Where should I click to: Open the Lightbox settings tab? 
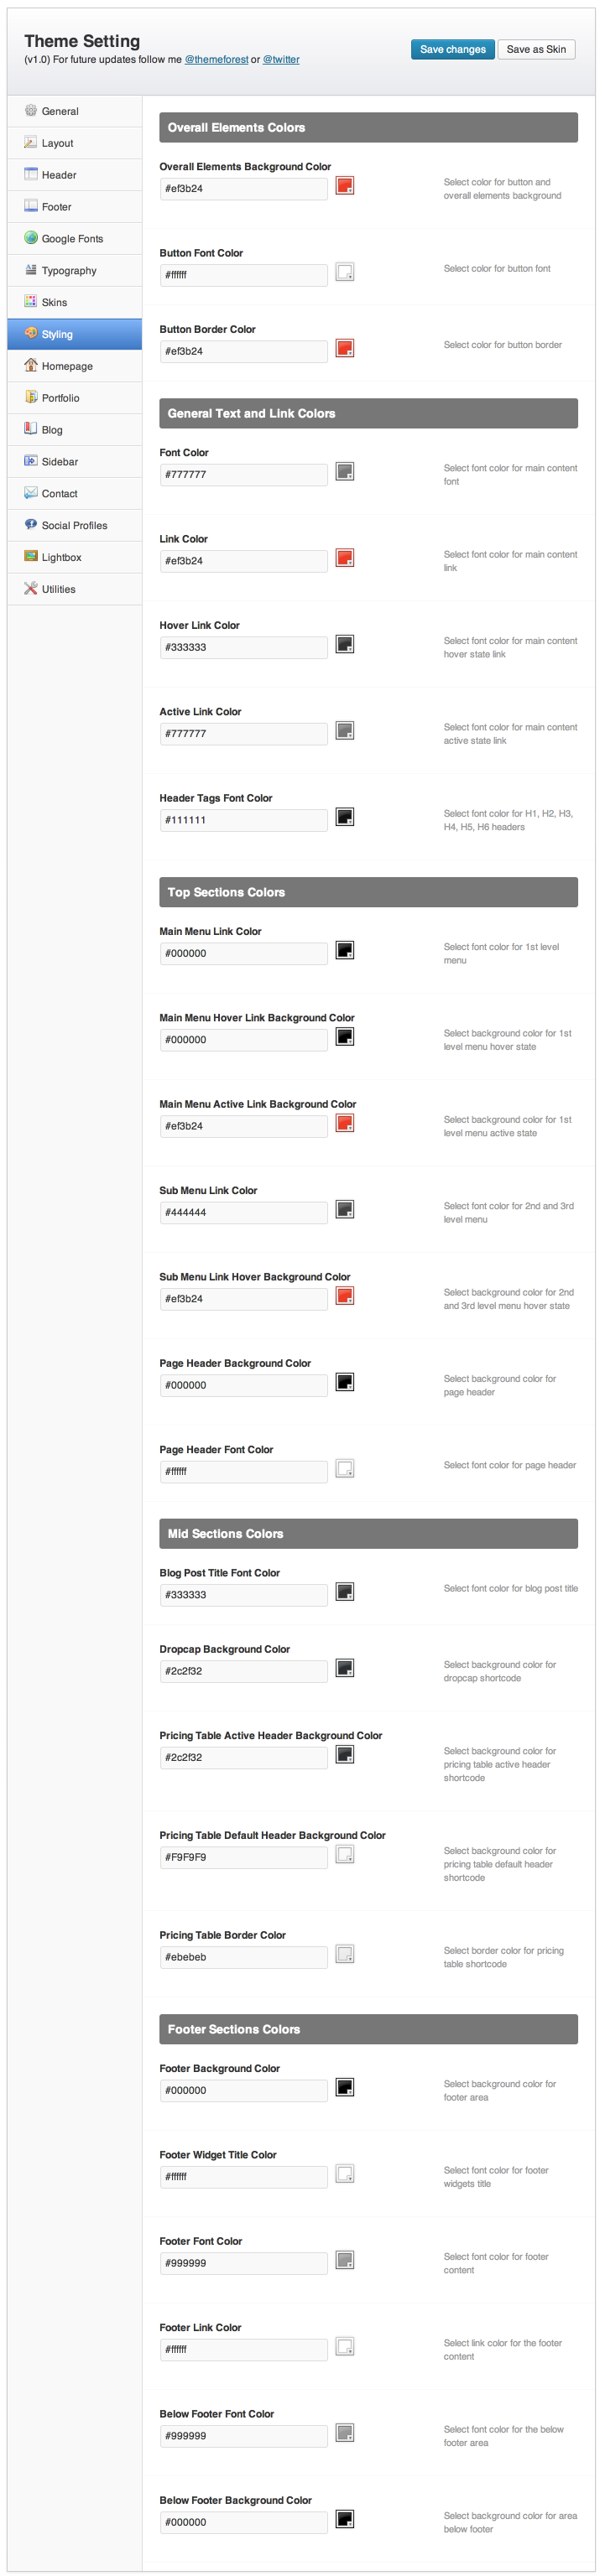[x=61, y=557]
